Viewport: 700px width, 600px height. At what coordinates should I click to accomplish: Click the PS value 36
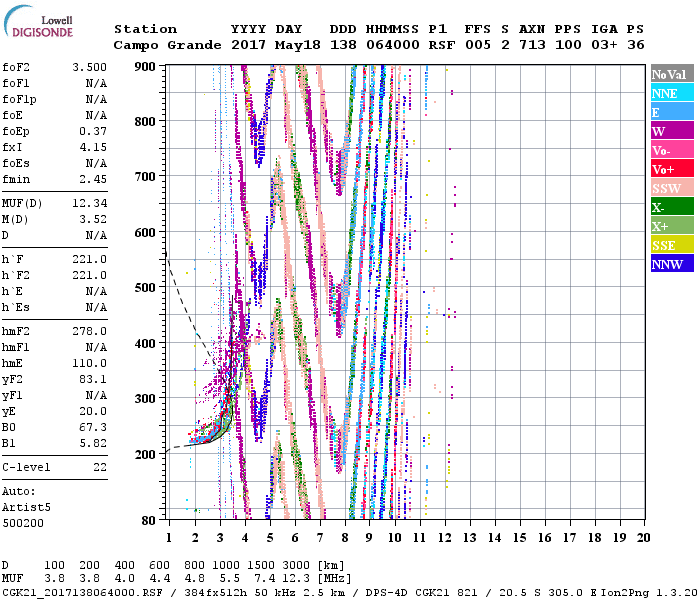tap(636, 45)
